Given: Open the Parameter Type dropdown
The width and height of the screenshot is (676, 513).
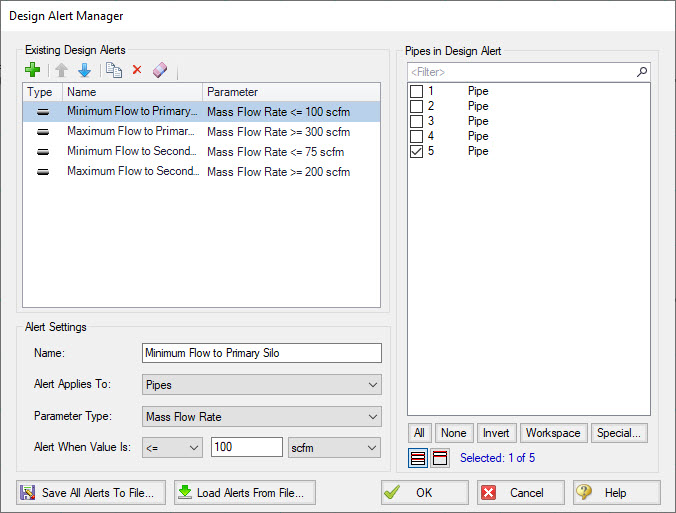Looking at the screenshot, I should 262,416.
